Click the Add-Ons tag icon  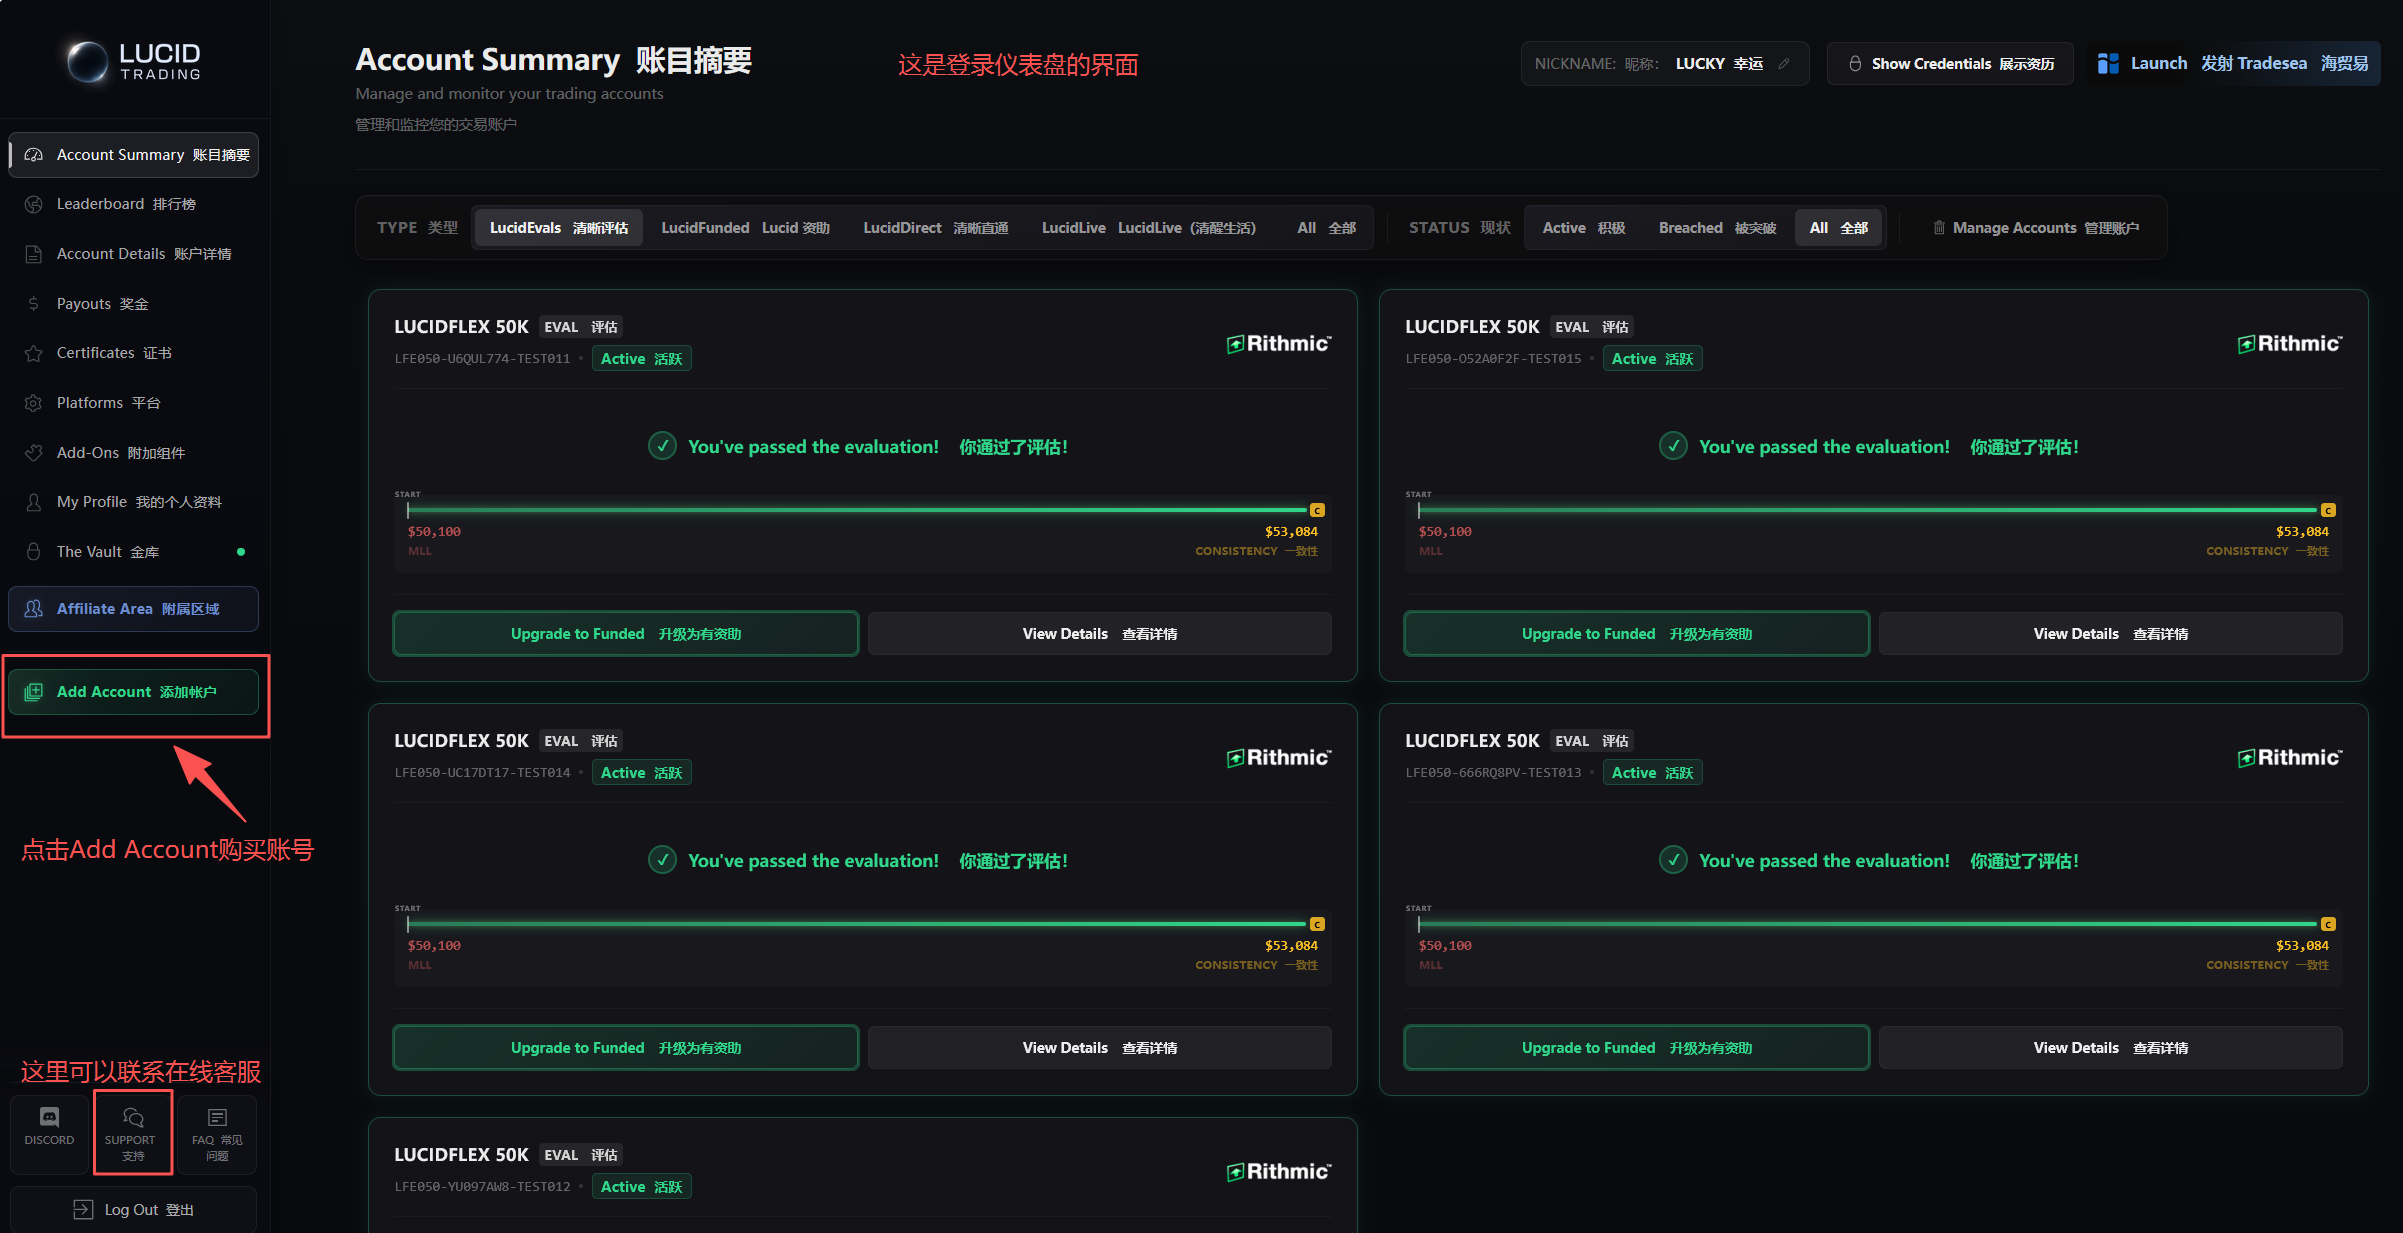pos(34,453)
